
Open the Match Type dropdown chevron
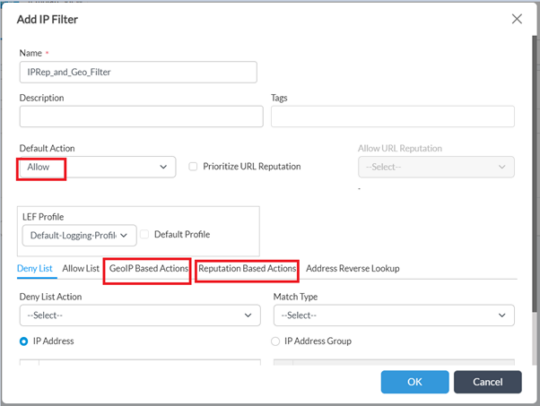(502, 315)
